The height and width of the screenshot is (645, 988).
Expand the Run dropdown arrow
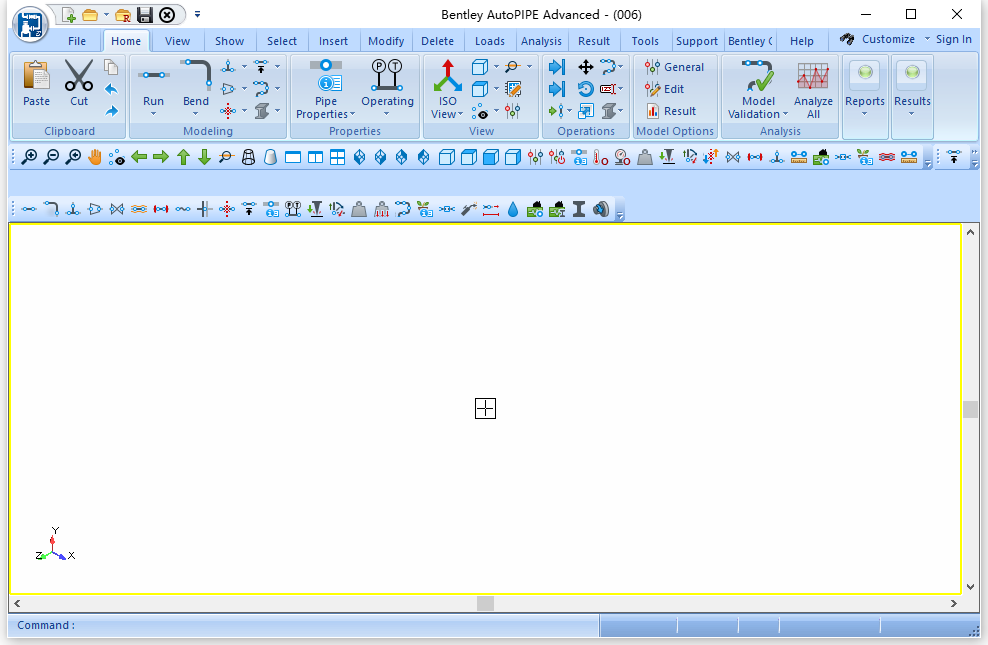tap(153, 114)
